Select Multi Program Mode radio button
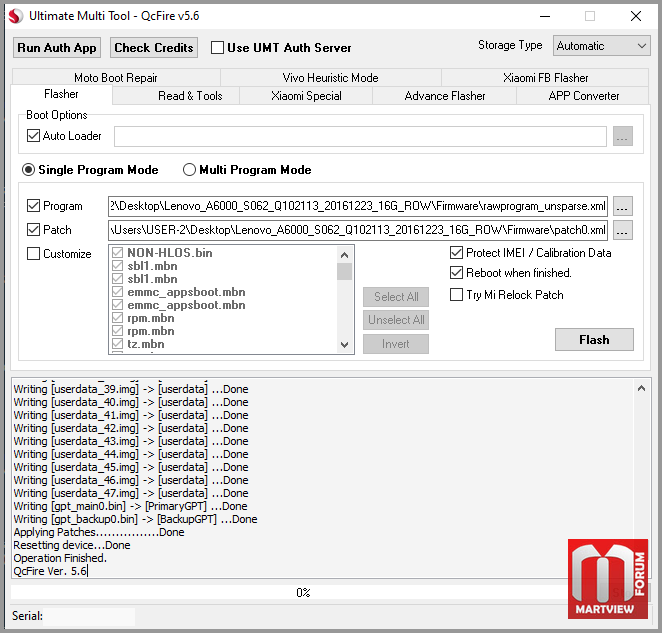This screenshot has width=662, height=633. [x=189, y=169]
